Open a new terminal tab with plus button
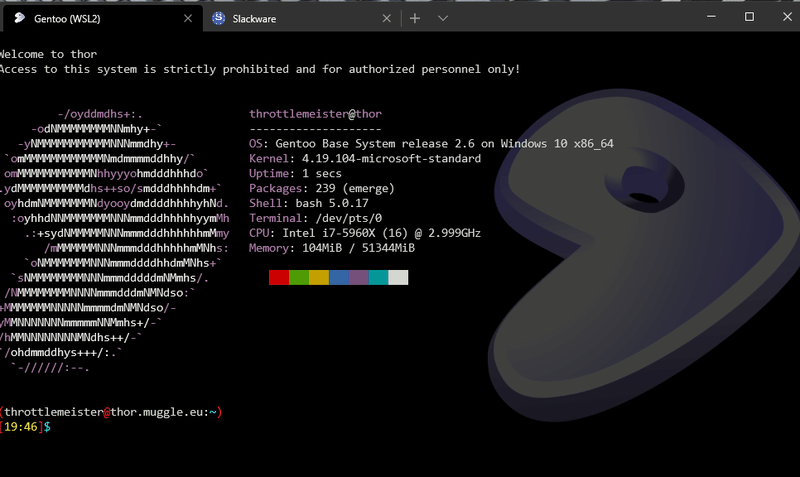Screen dimensions: 800x477 coord(415,18)
